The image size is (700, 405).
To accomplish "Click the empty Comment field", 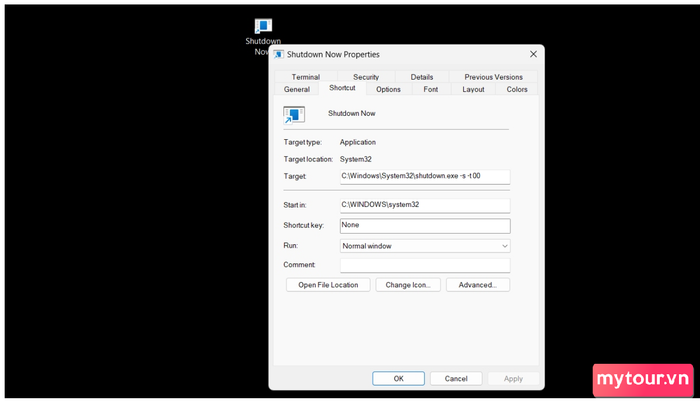I will click(425, 265).
